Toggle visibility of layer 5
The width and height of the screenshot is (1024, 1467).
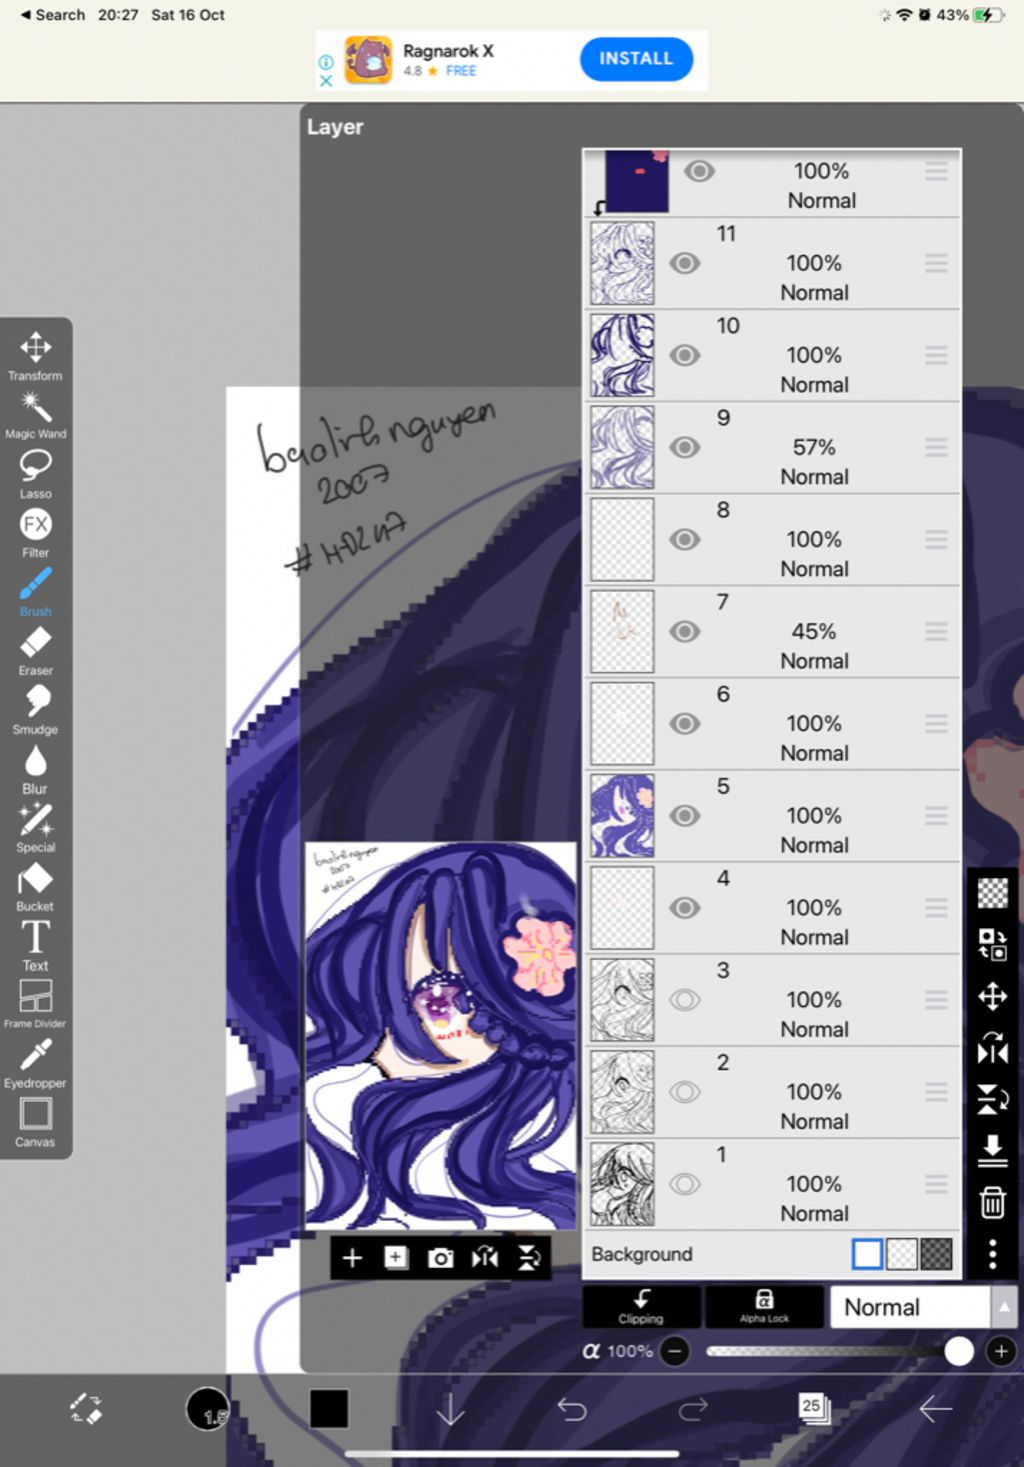pos(685,815)
